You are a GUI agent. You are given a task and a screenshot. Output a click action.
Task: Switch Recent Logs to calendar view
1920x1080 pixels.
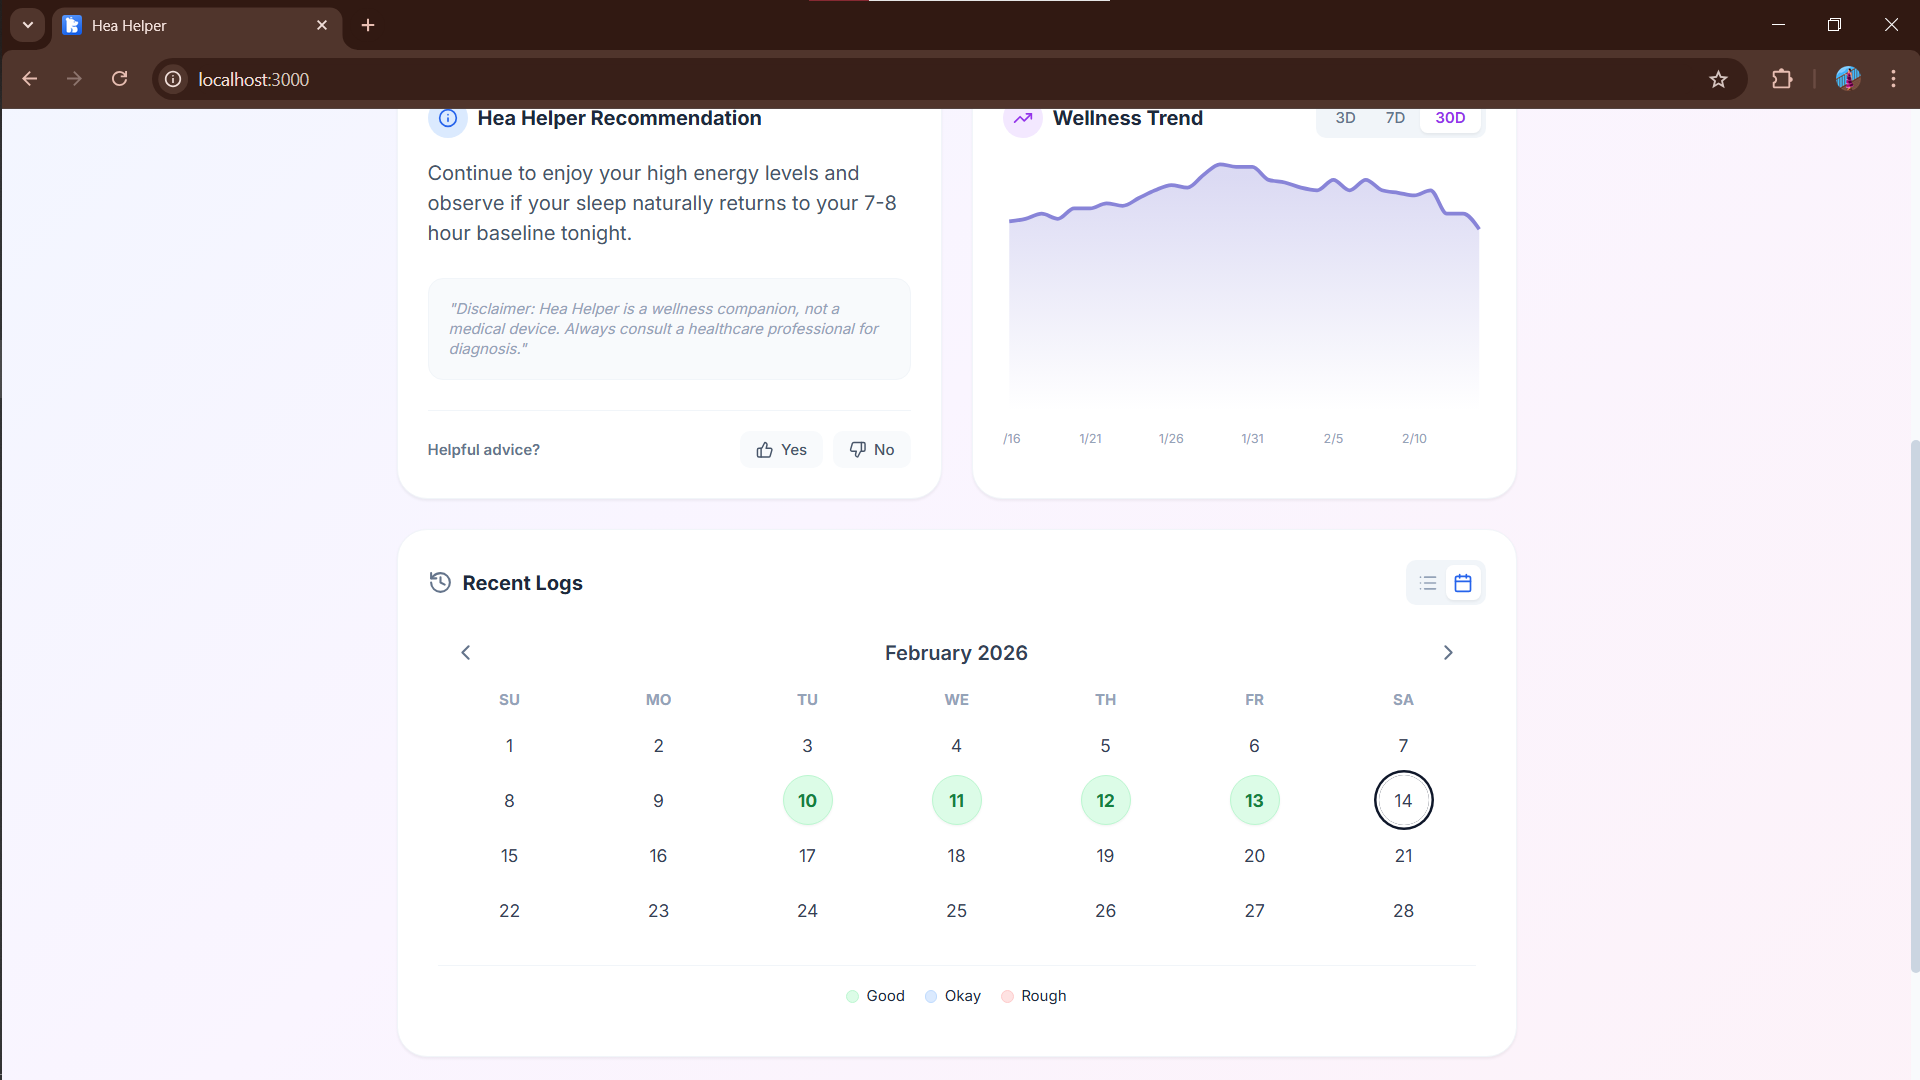point(1463,583)
